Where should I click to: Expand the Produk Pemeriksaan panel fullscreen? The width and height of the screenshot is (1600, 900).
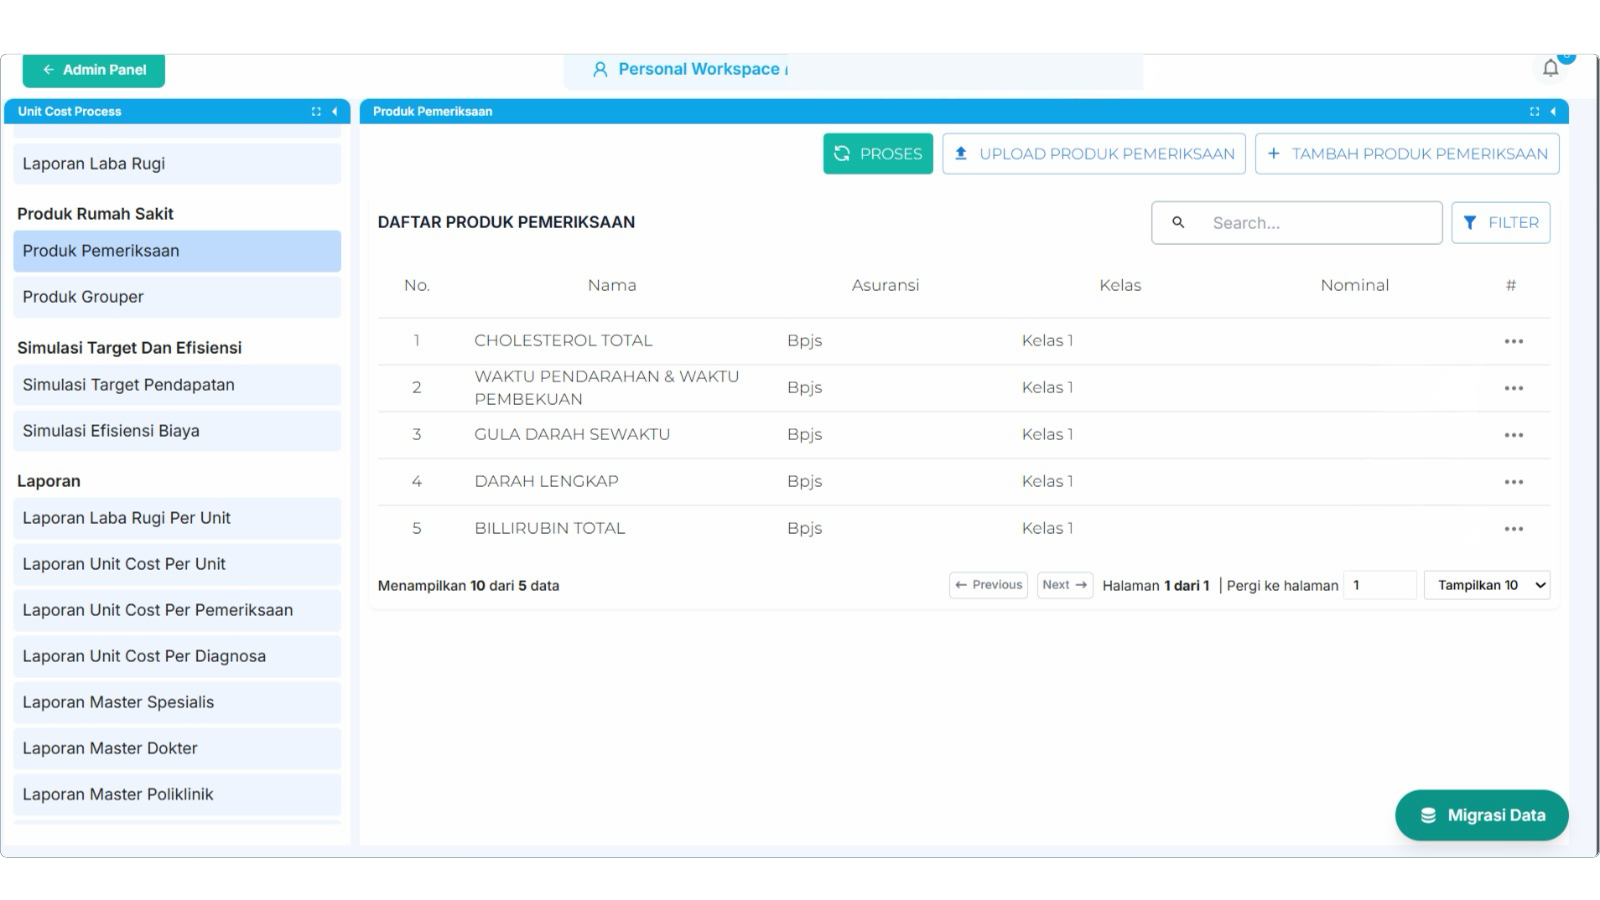click(1534, 111)
